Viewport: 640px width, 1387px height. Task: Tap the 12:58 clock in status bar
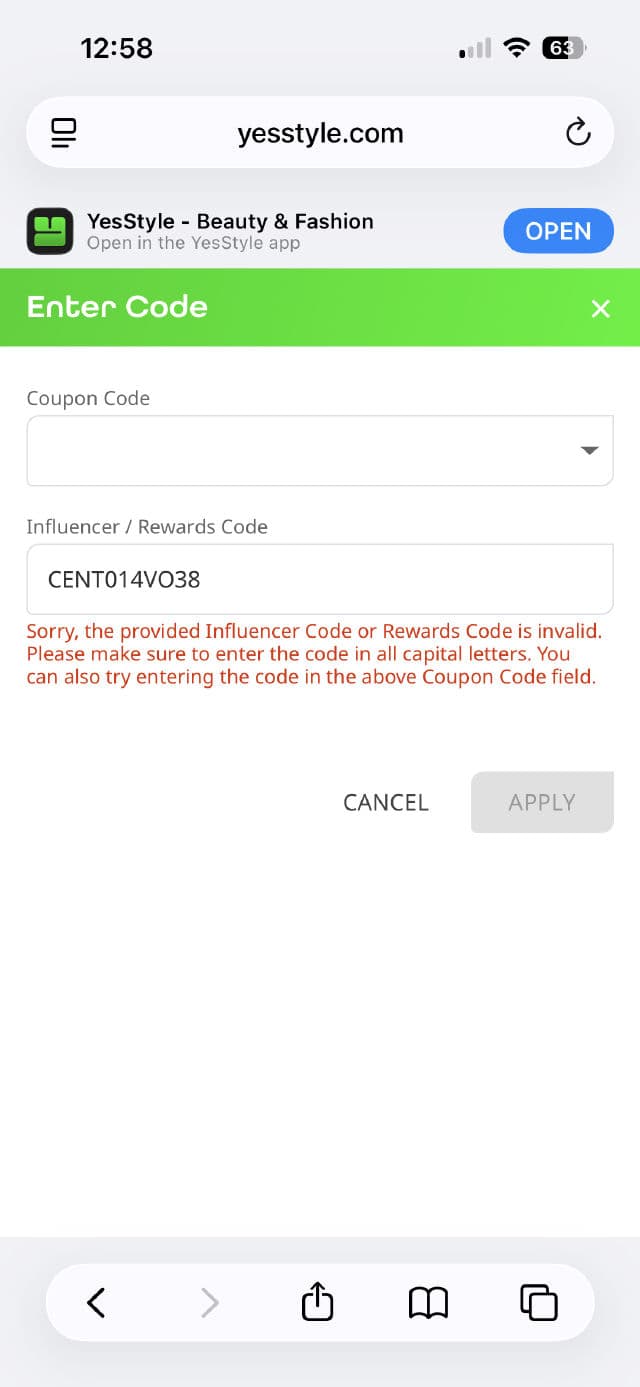pos(117,48)
